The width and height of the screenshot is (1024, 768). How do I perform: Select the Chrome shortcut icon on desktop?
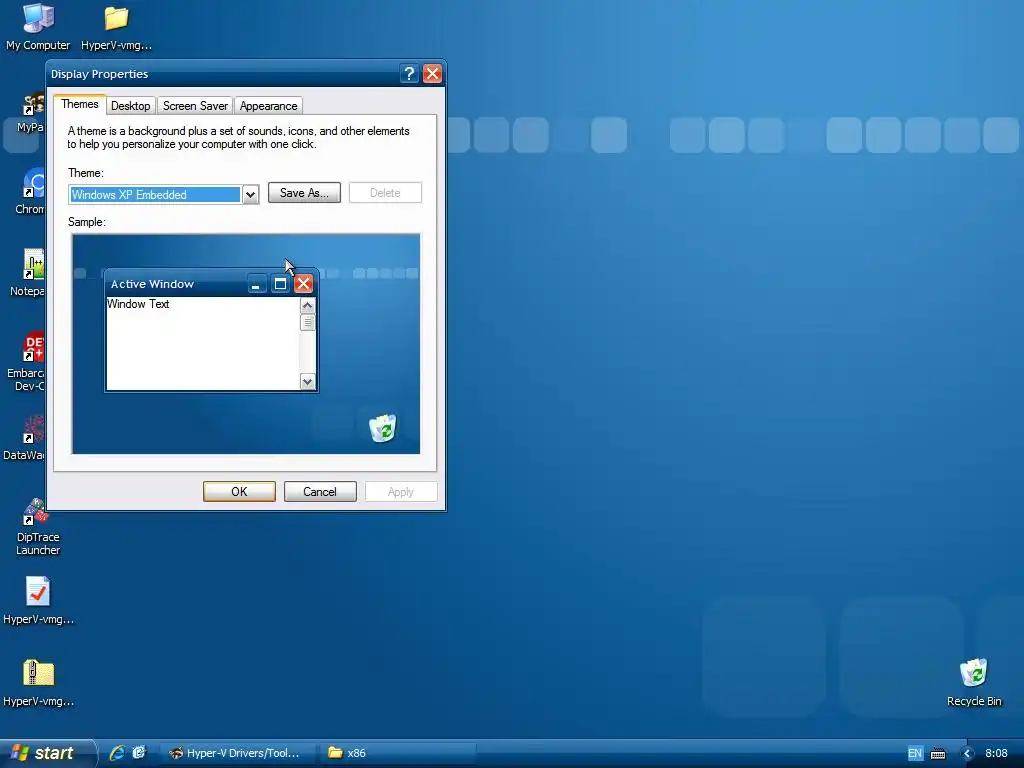pyautogui.click(x=33, y=191)
